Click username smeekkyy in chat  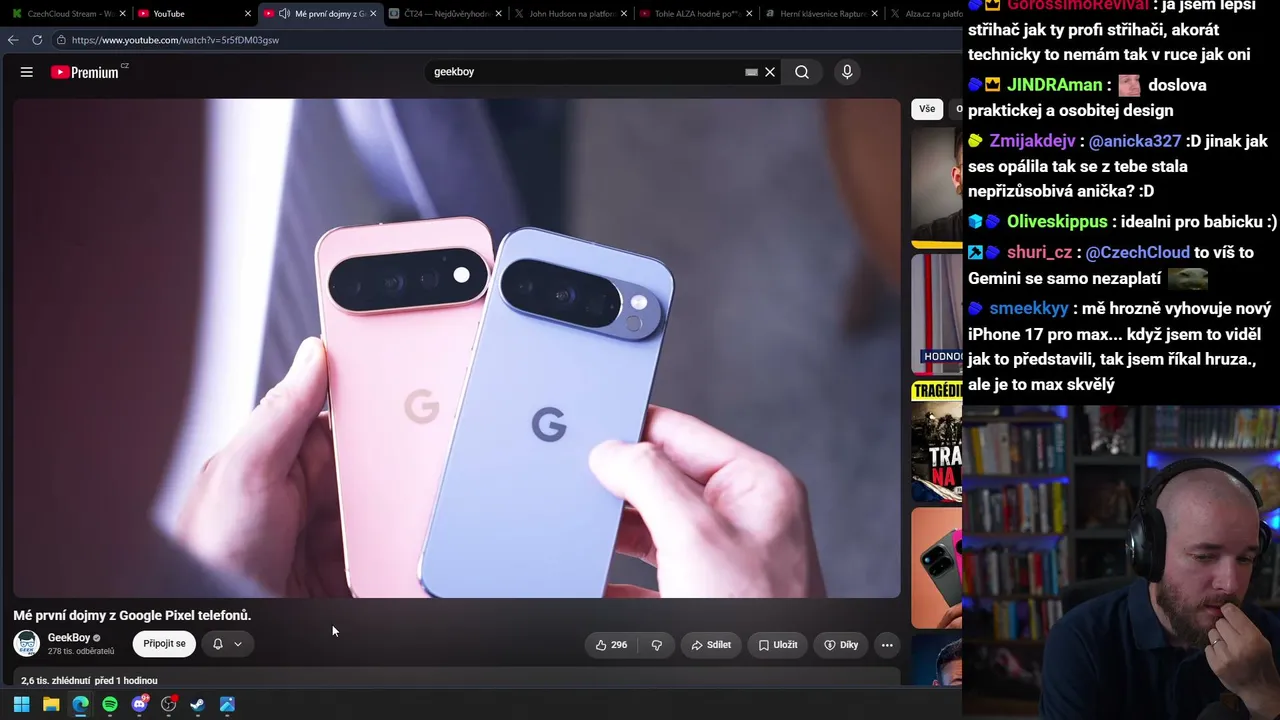[x=1029, y=309]
